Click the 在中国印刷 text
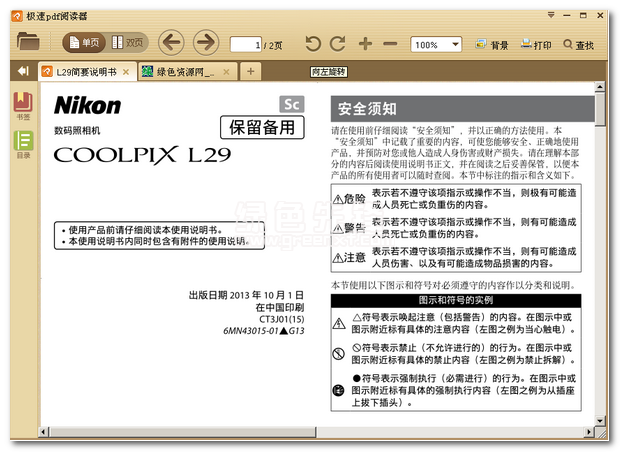620x452 pixels. [x=280, y=307]
